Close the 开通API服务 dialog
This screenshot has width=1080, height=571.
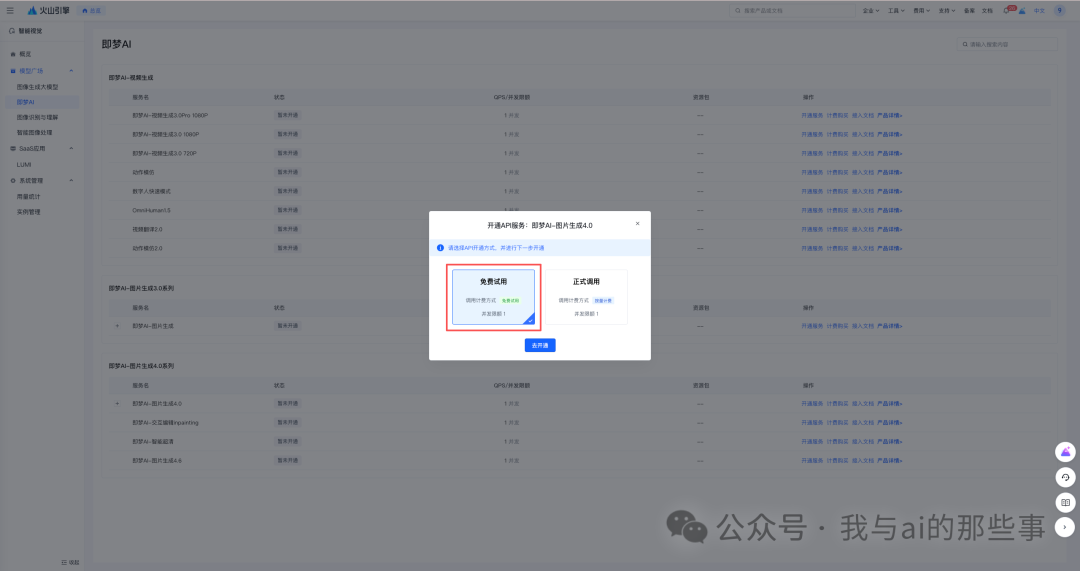point(637,223)
